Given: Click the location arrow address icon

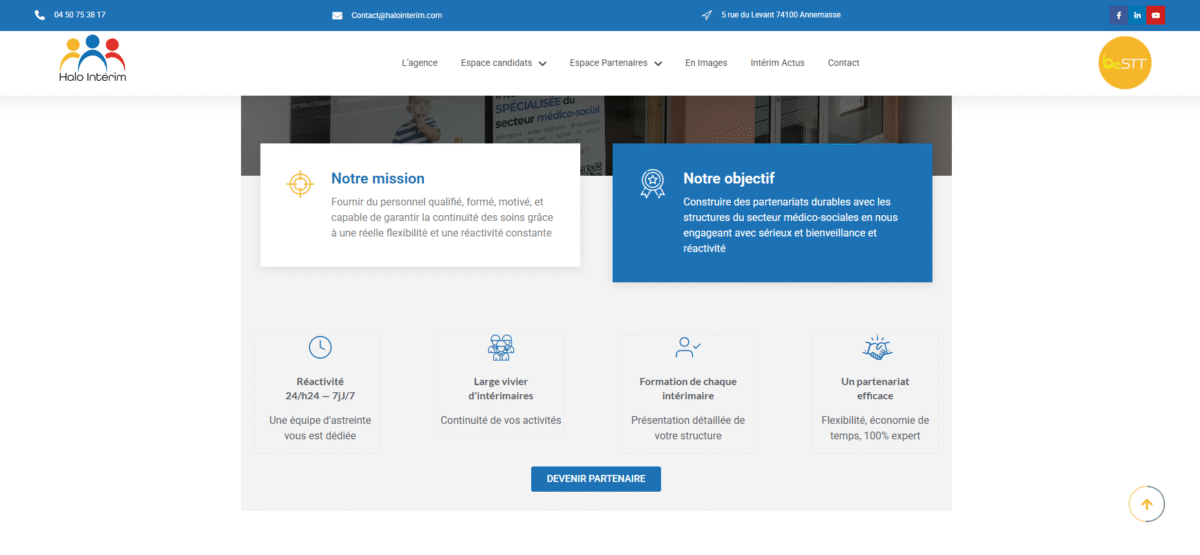Looking at the screenshot, I should (707, 15).
